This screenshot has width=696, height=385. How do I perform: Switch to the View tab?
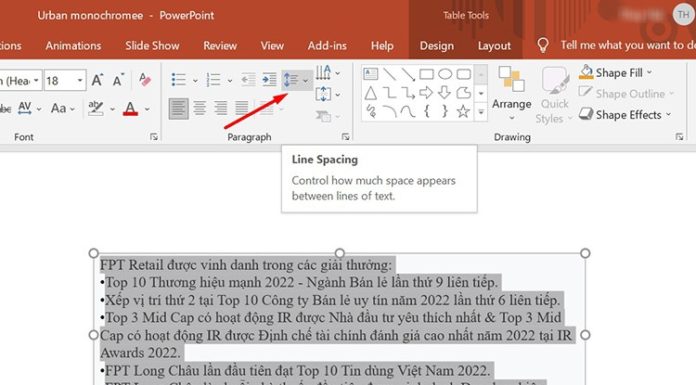tap(272, 46)
